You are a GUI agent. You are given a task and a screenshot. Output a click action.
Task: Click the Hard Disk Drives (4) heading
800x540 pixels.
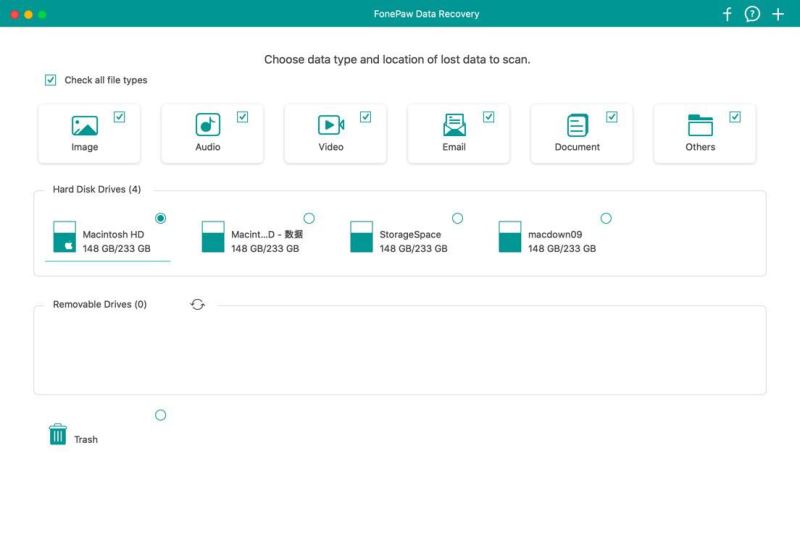pyautogui.click(x=97, y=189)
